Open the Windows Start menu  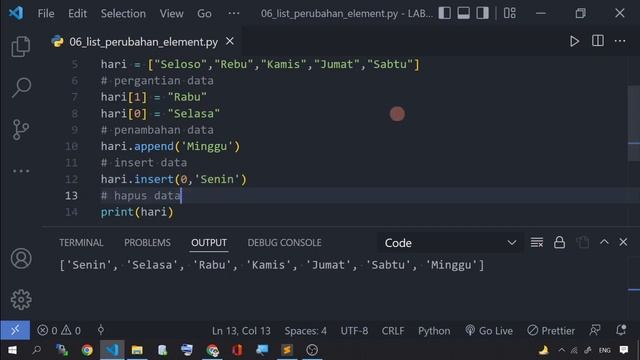pyautogui.click(x=12, y=350)
